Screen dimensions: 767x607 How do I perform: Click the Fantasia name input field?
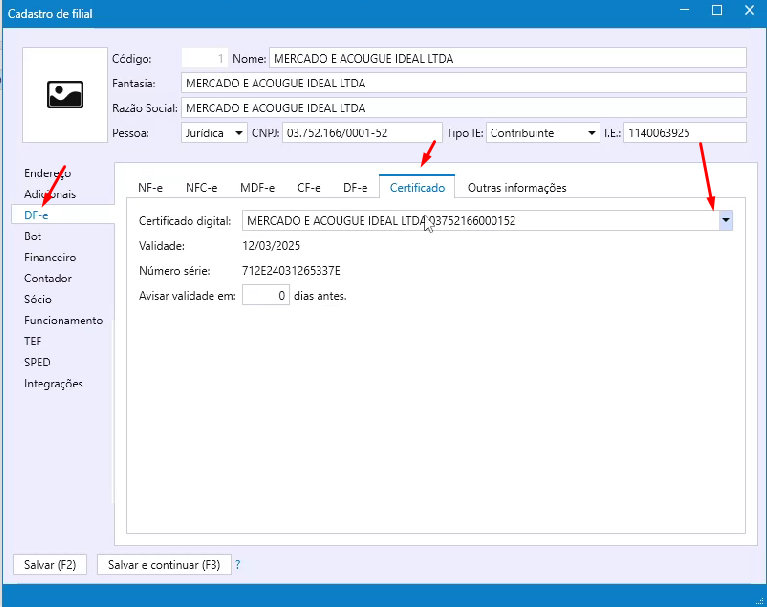click(464, 82)
